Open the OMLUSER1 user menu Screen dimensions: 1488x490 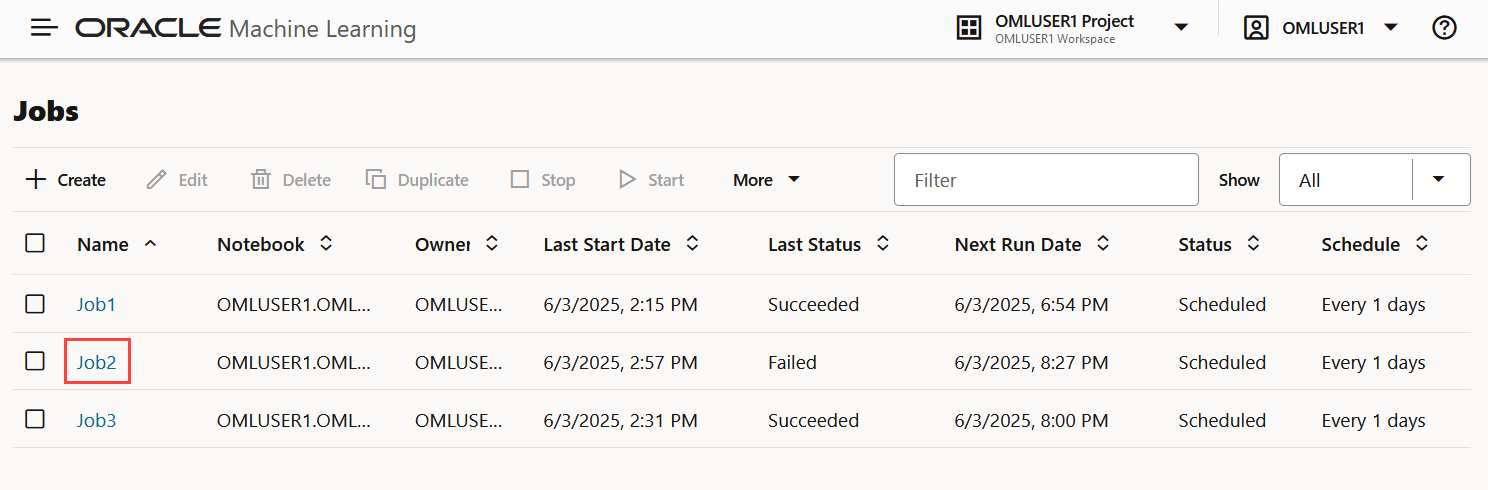tap(1390, 28)
